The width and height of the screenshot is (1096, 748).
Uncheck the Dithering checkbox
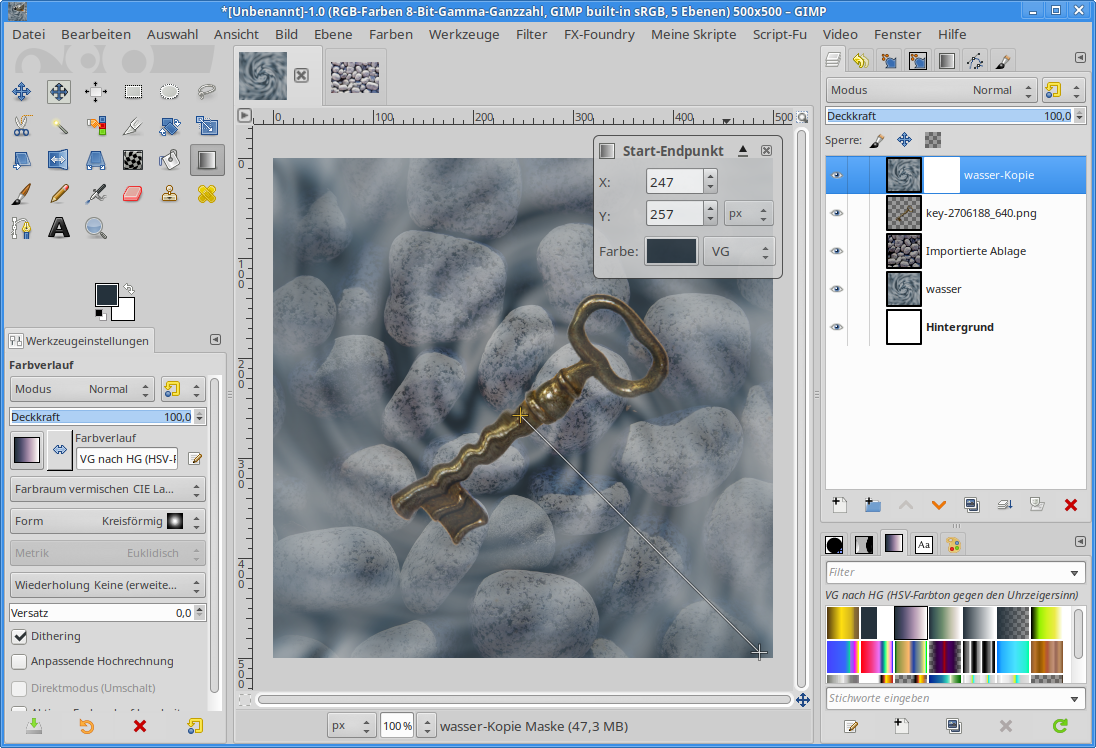tap(19, 636)
